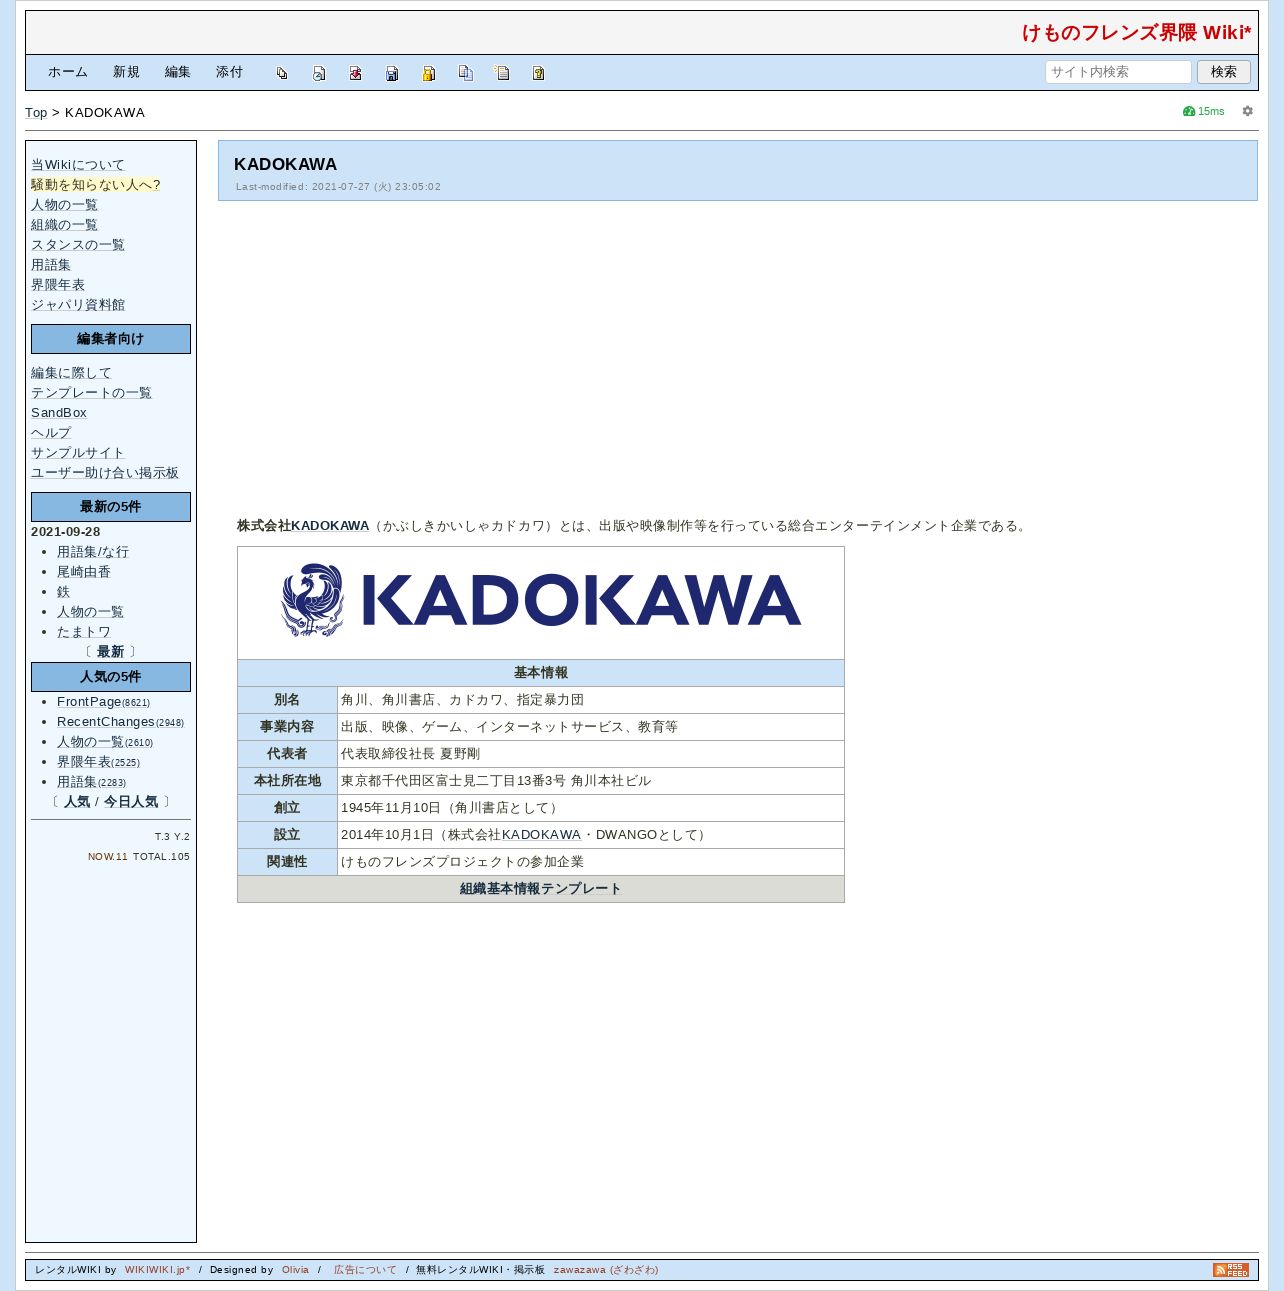This screenshot has height=1291, width=1284.
Task: Click the 人気 ranking link
Action: pos(77,802)
